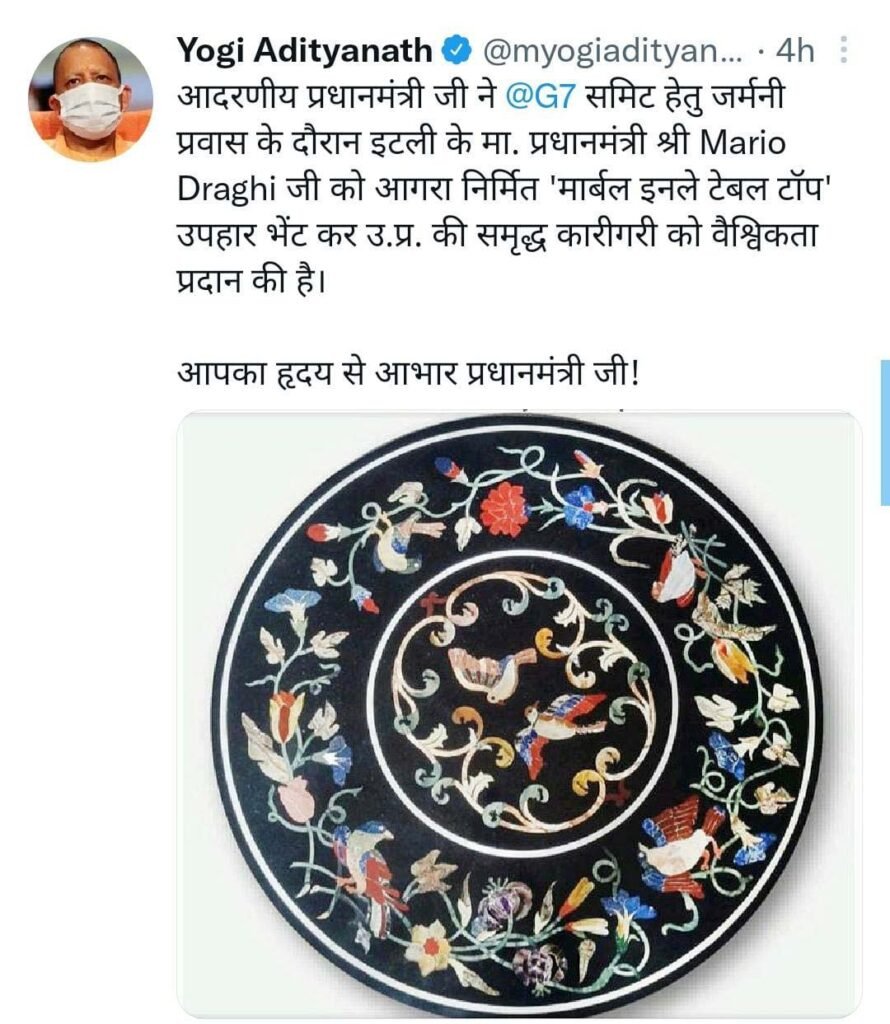Open the marble inlay table top photo
The width and height of the screenshot is (890, 1024).
point(518,714)
